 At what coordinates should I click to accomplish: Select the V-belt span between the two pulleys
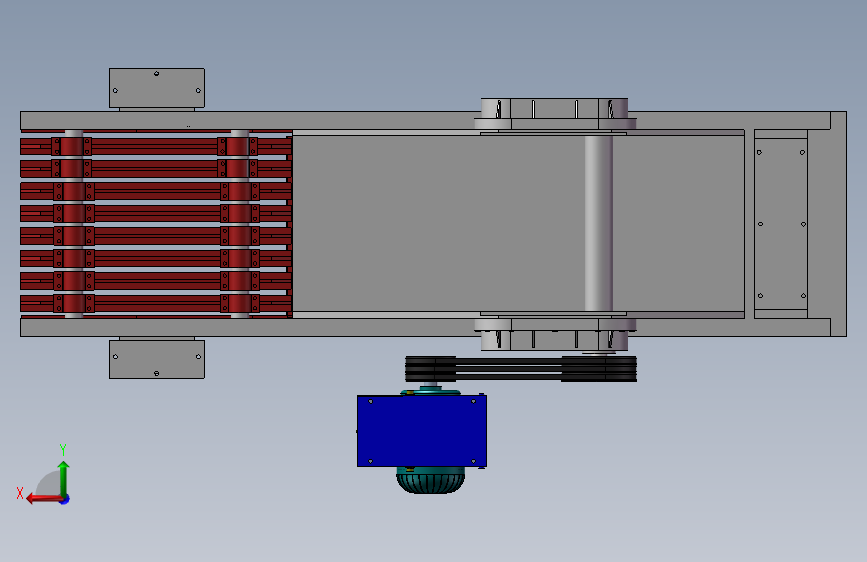click(x=509, y=368)
